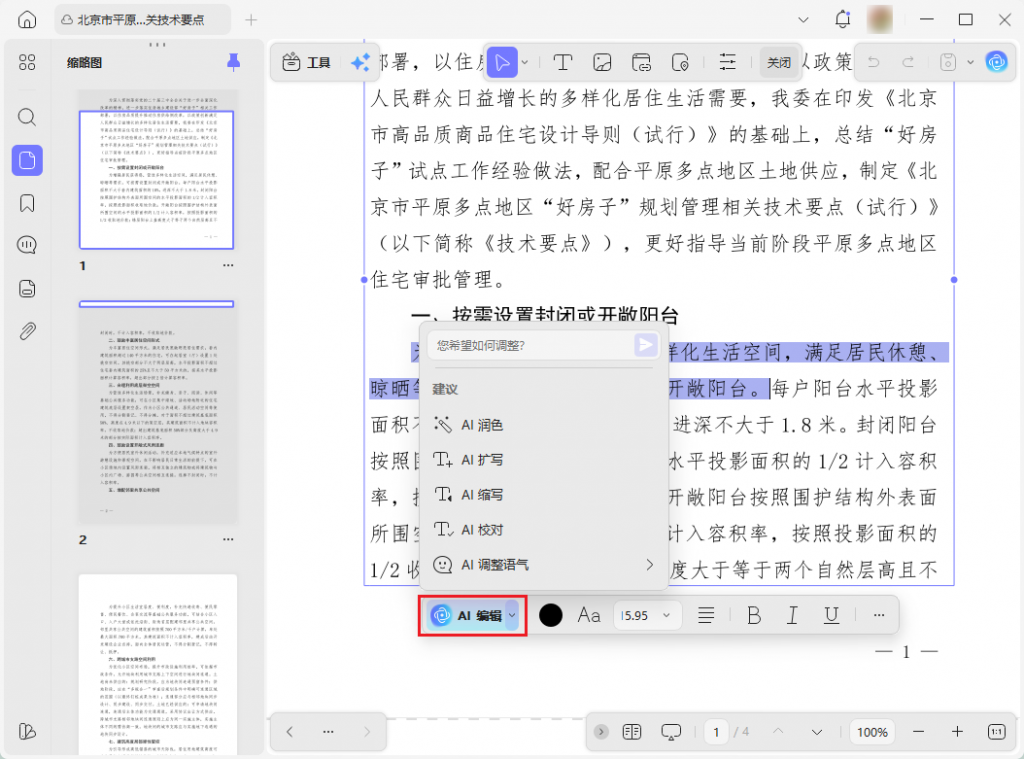Open the attachments paperclip icon
Viewport: 1024px width, 759px height.
coord(27,331)
